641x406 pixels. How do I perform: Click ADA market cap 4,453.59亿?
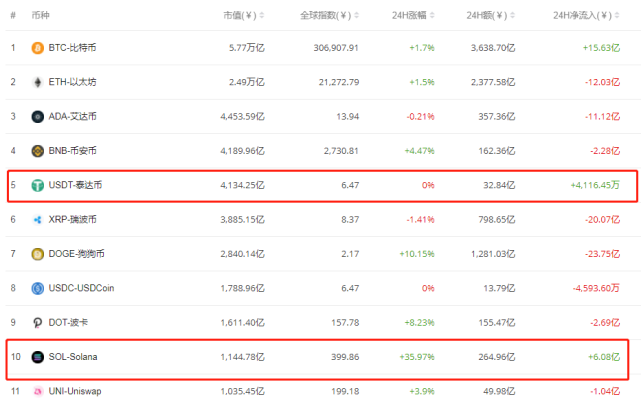point(242,117)
